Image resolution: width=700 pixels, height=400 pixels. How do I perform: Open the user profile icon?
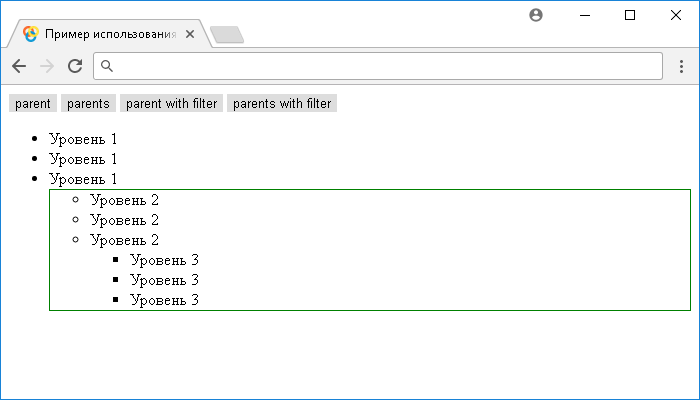click(x=536, y=15)
